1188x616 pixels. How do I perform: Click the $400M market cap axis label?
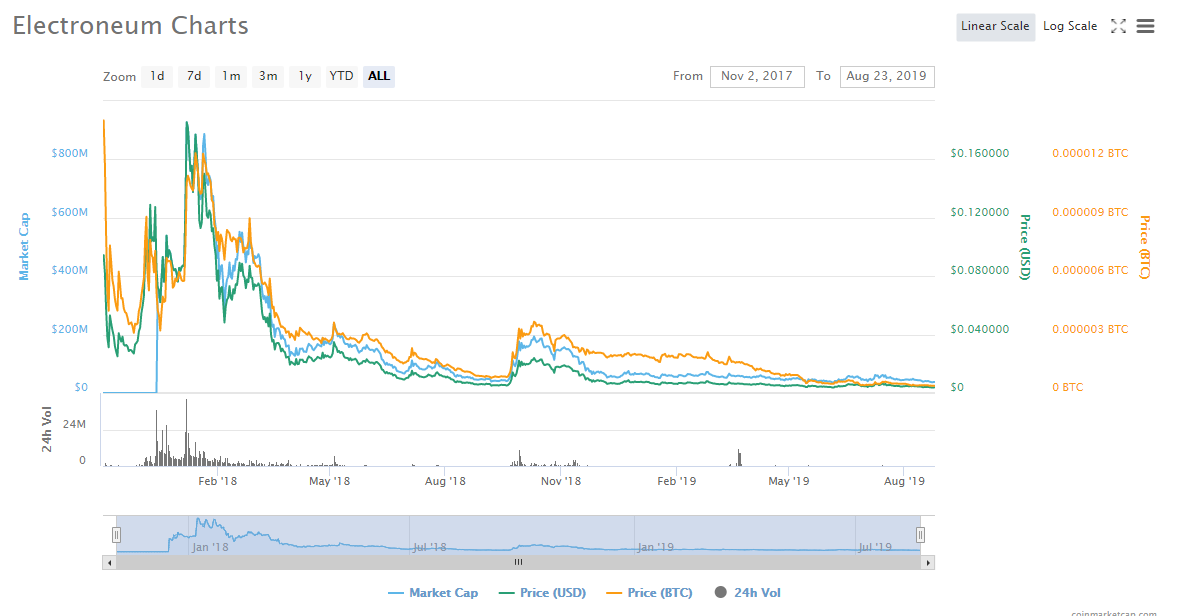click(x=70, y=270)
